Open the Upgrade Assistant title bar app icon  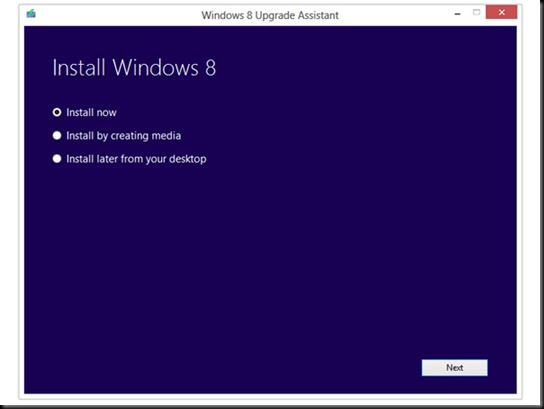click(x=31, y=14)
